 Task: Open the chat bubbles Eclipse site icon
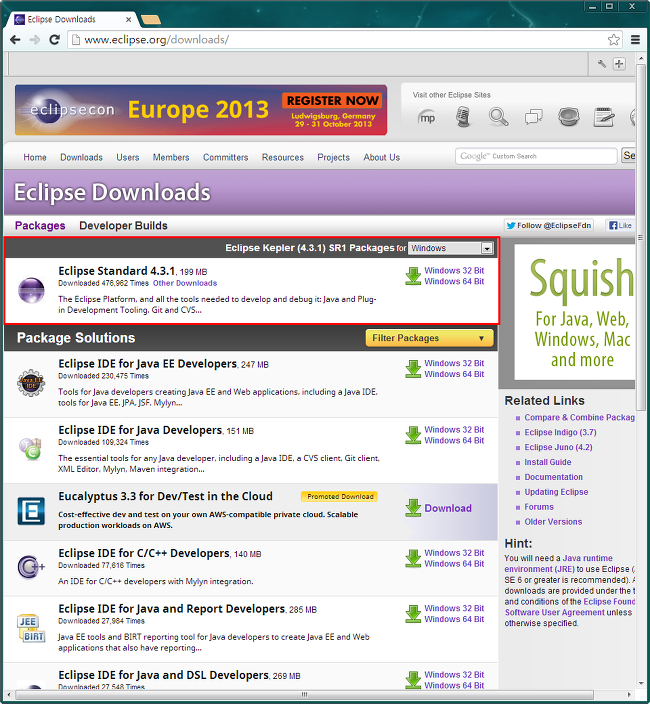(x=534, y=117)
